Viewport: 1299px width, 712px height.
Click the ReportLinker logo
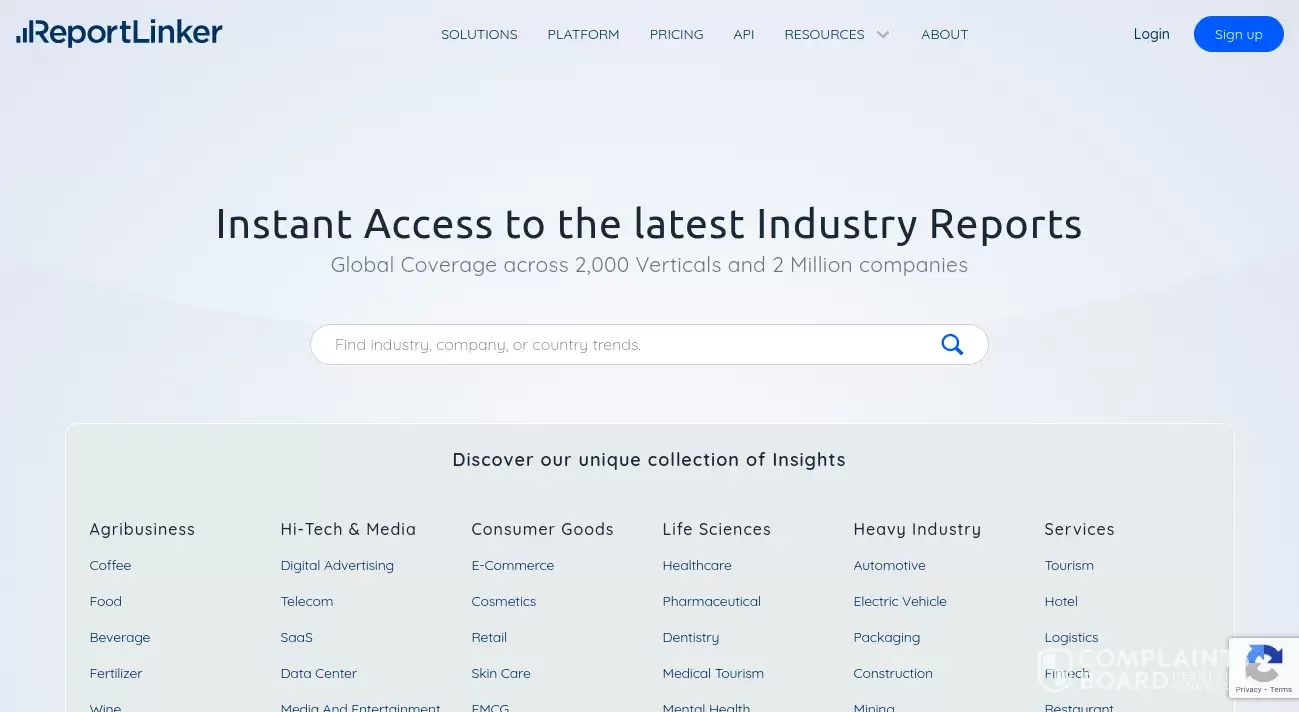coord(119,33)
